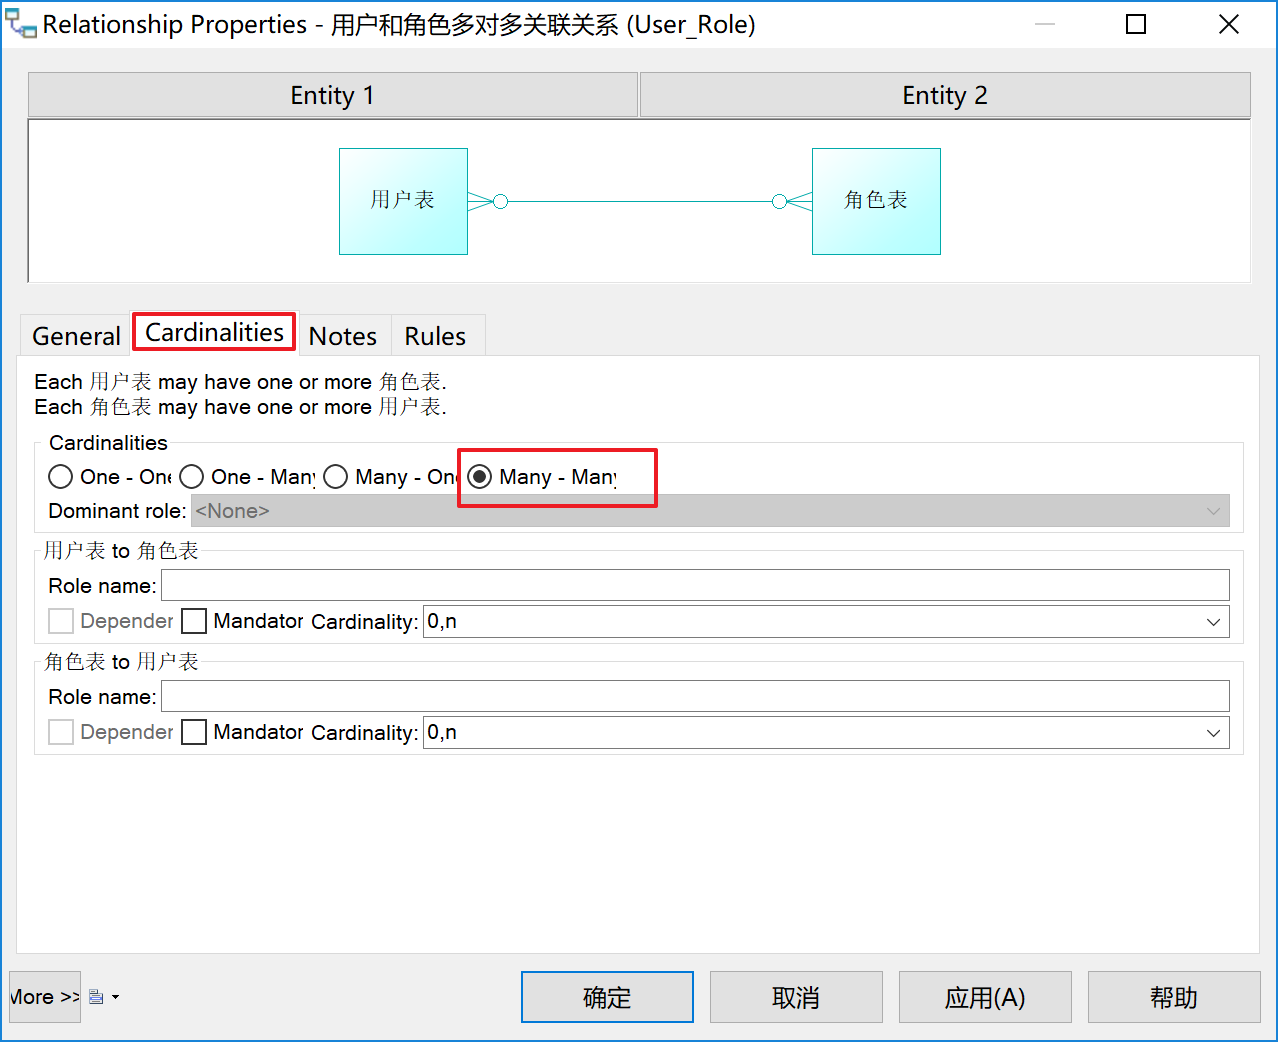Click the Entity 1 header button
Viewport: 1278px width, 1042px height.
(x=333, y=95)
